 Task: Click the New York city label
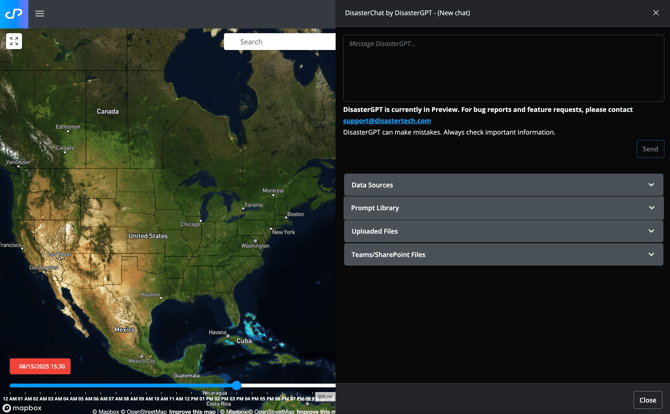[x=283, y=232]
